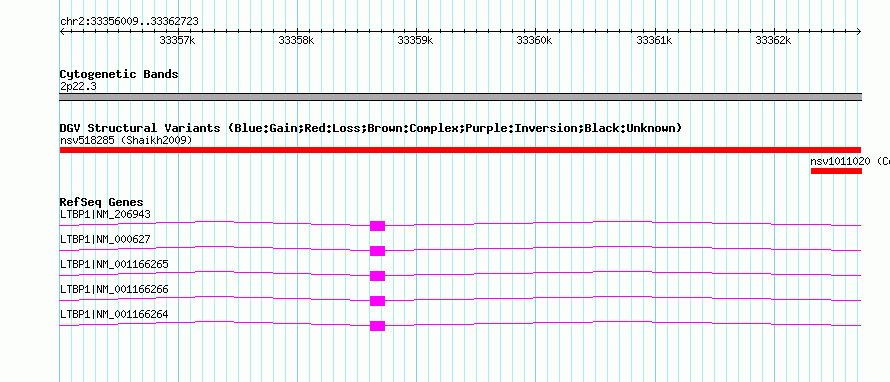Click the left arrow of the ruler
Viewport: 890px width, 382px height.
pyautogui.click(x=62, y=31)
